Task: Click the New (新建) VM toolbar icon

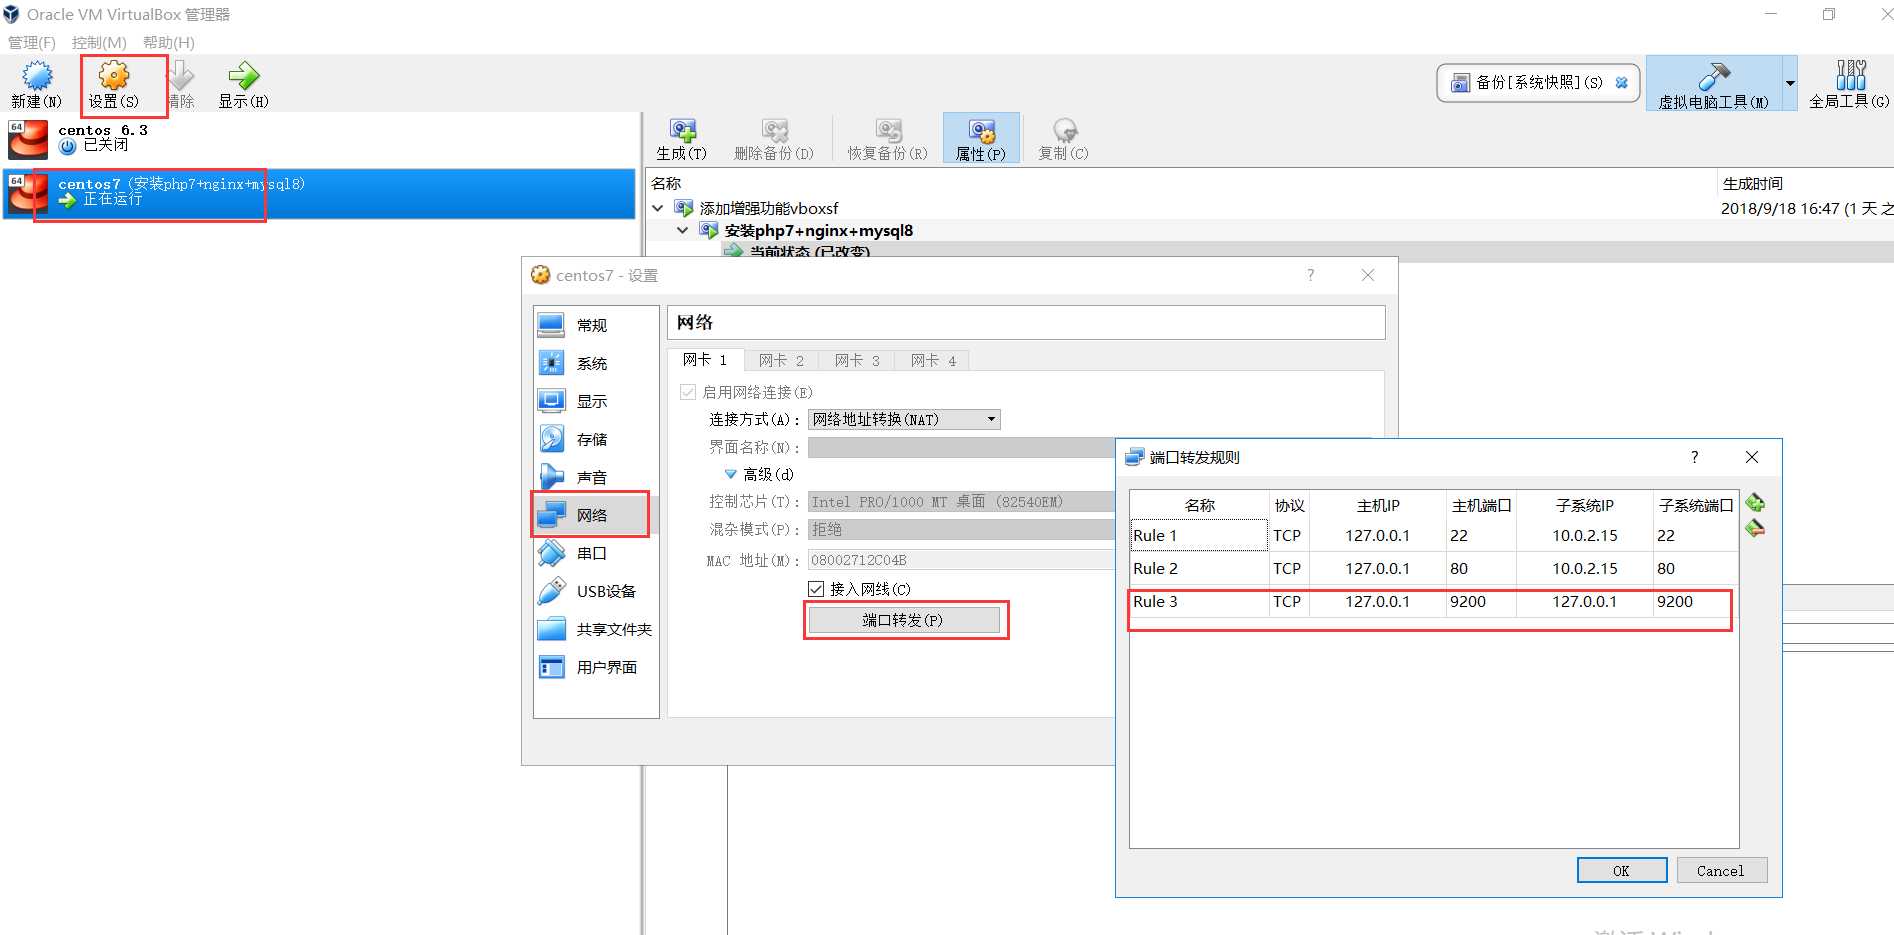Action: 37,83
